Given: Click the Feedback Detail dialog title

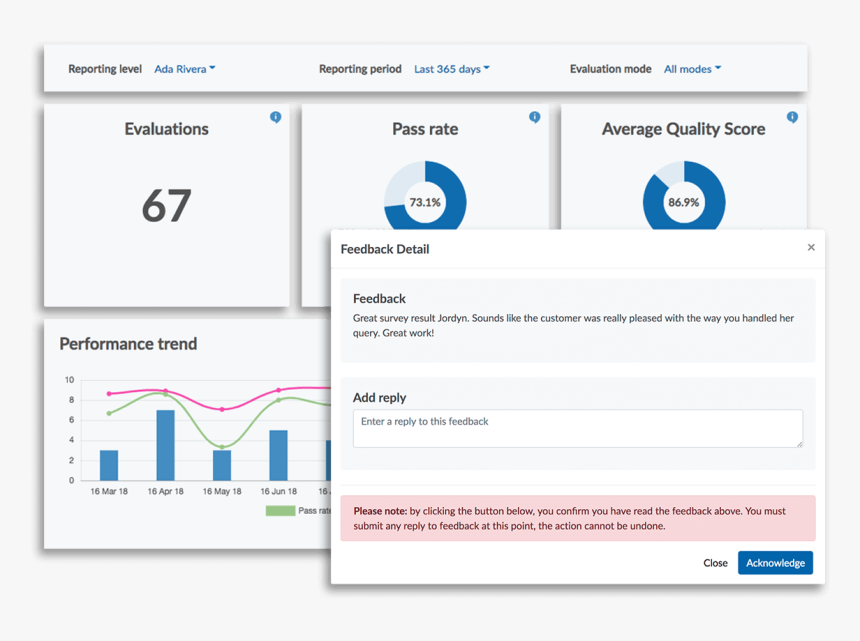Looking at the screenshot, I should click(x=385, y=249).
